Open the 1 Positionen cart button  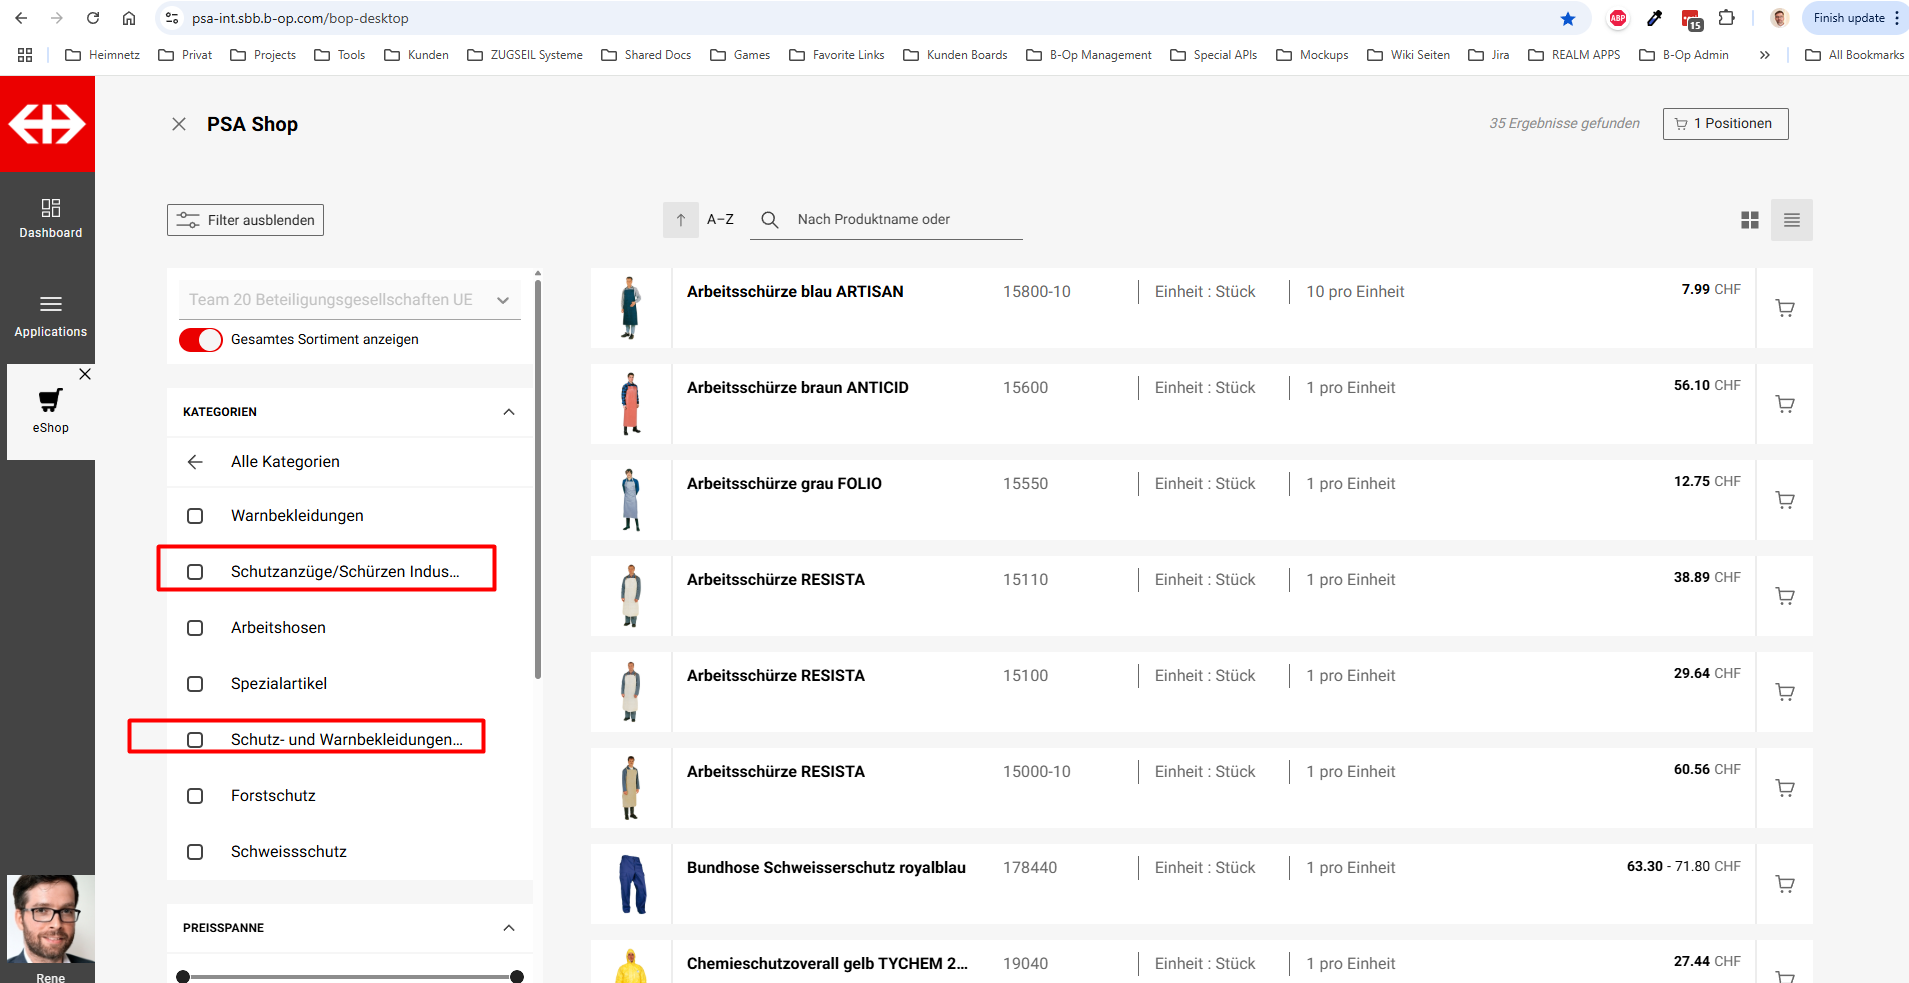click(x=1725, y=124)
